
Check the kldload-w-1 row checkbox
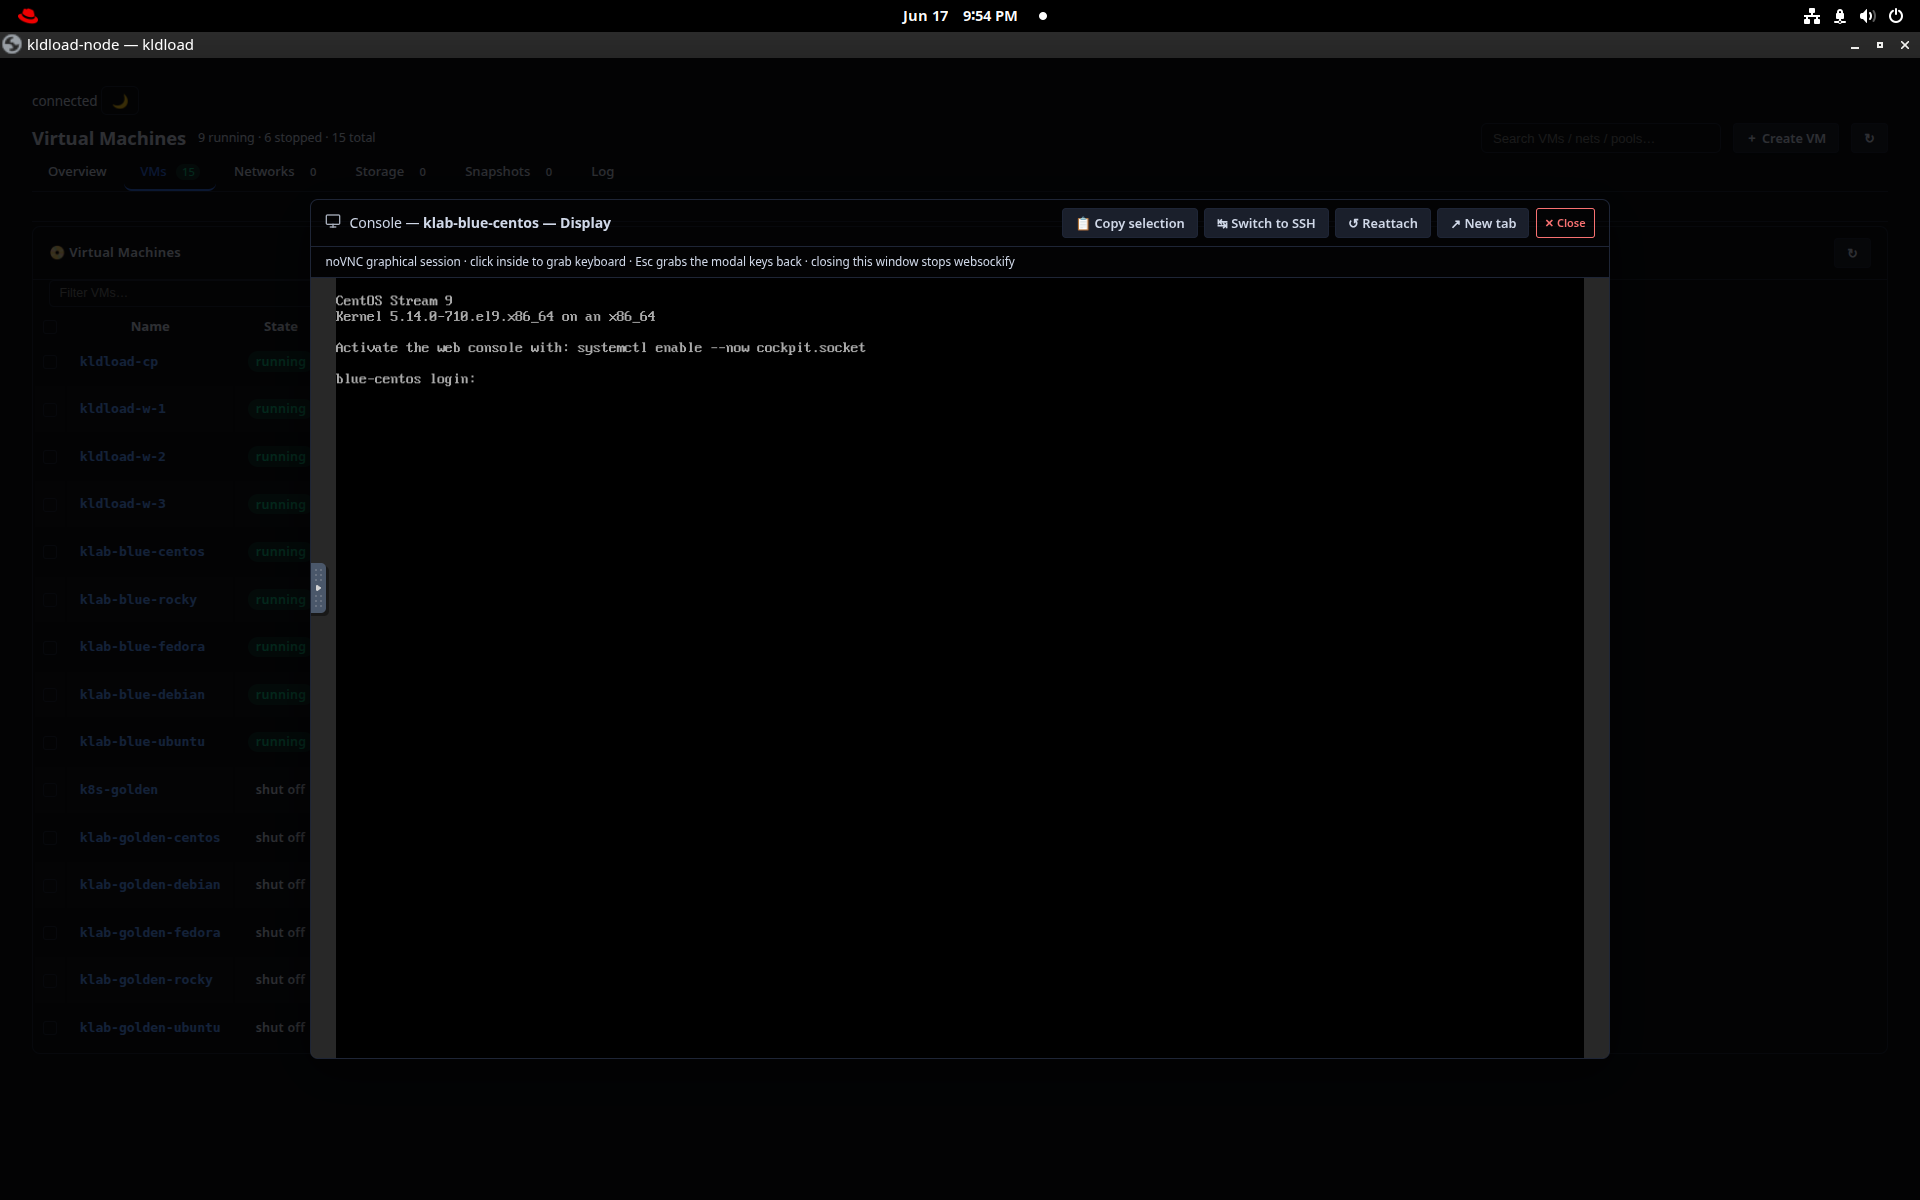[x=51, y=409]
